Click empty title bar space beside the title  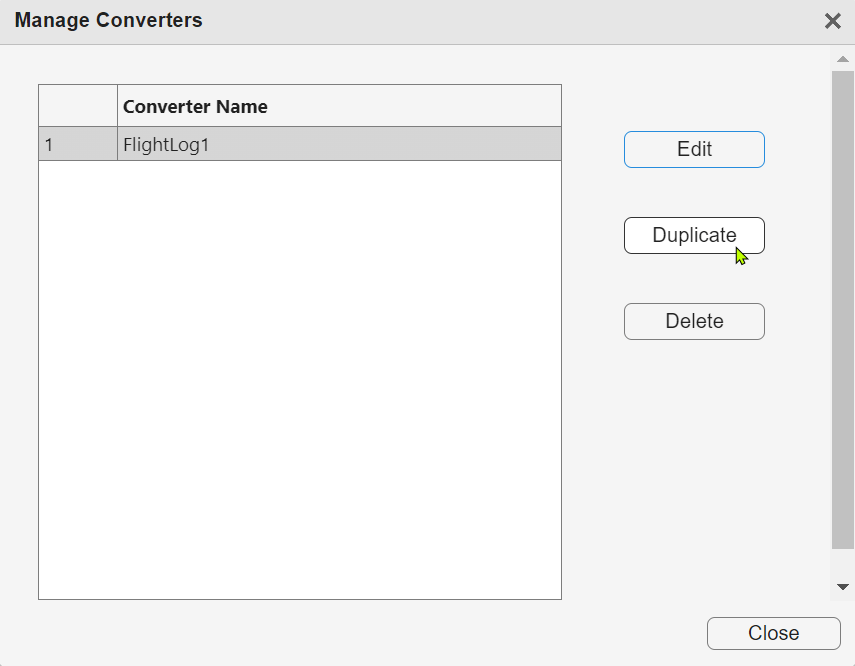pyautogui.click(x=500, y=21)
